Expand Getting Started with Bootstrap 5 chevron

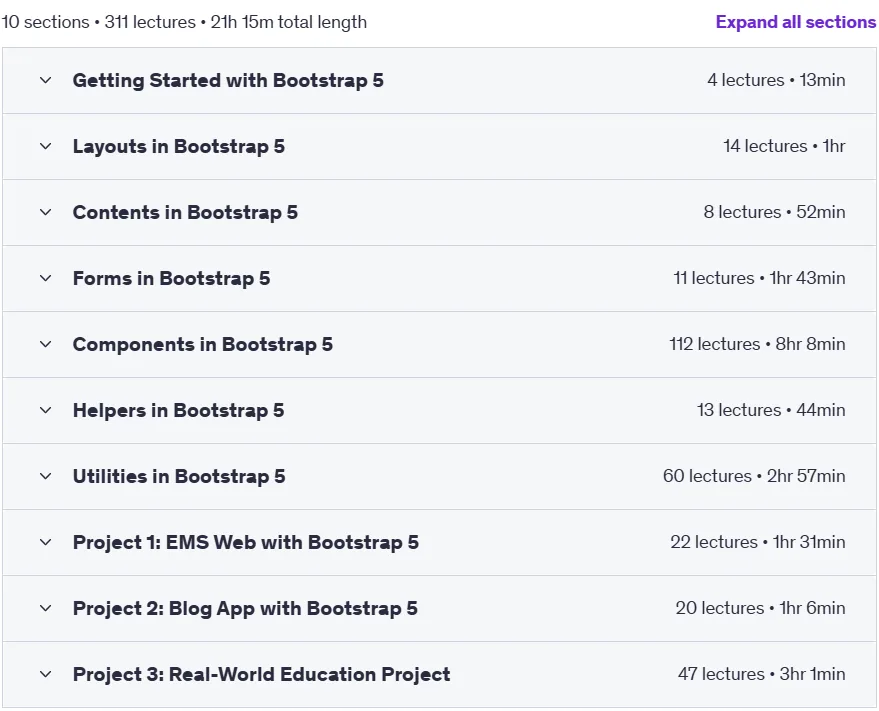tap(46, 80)
